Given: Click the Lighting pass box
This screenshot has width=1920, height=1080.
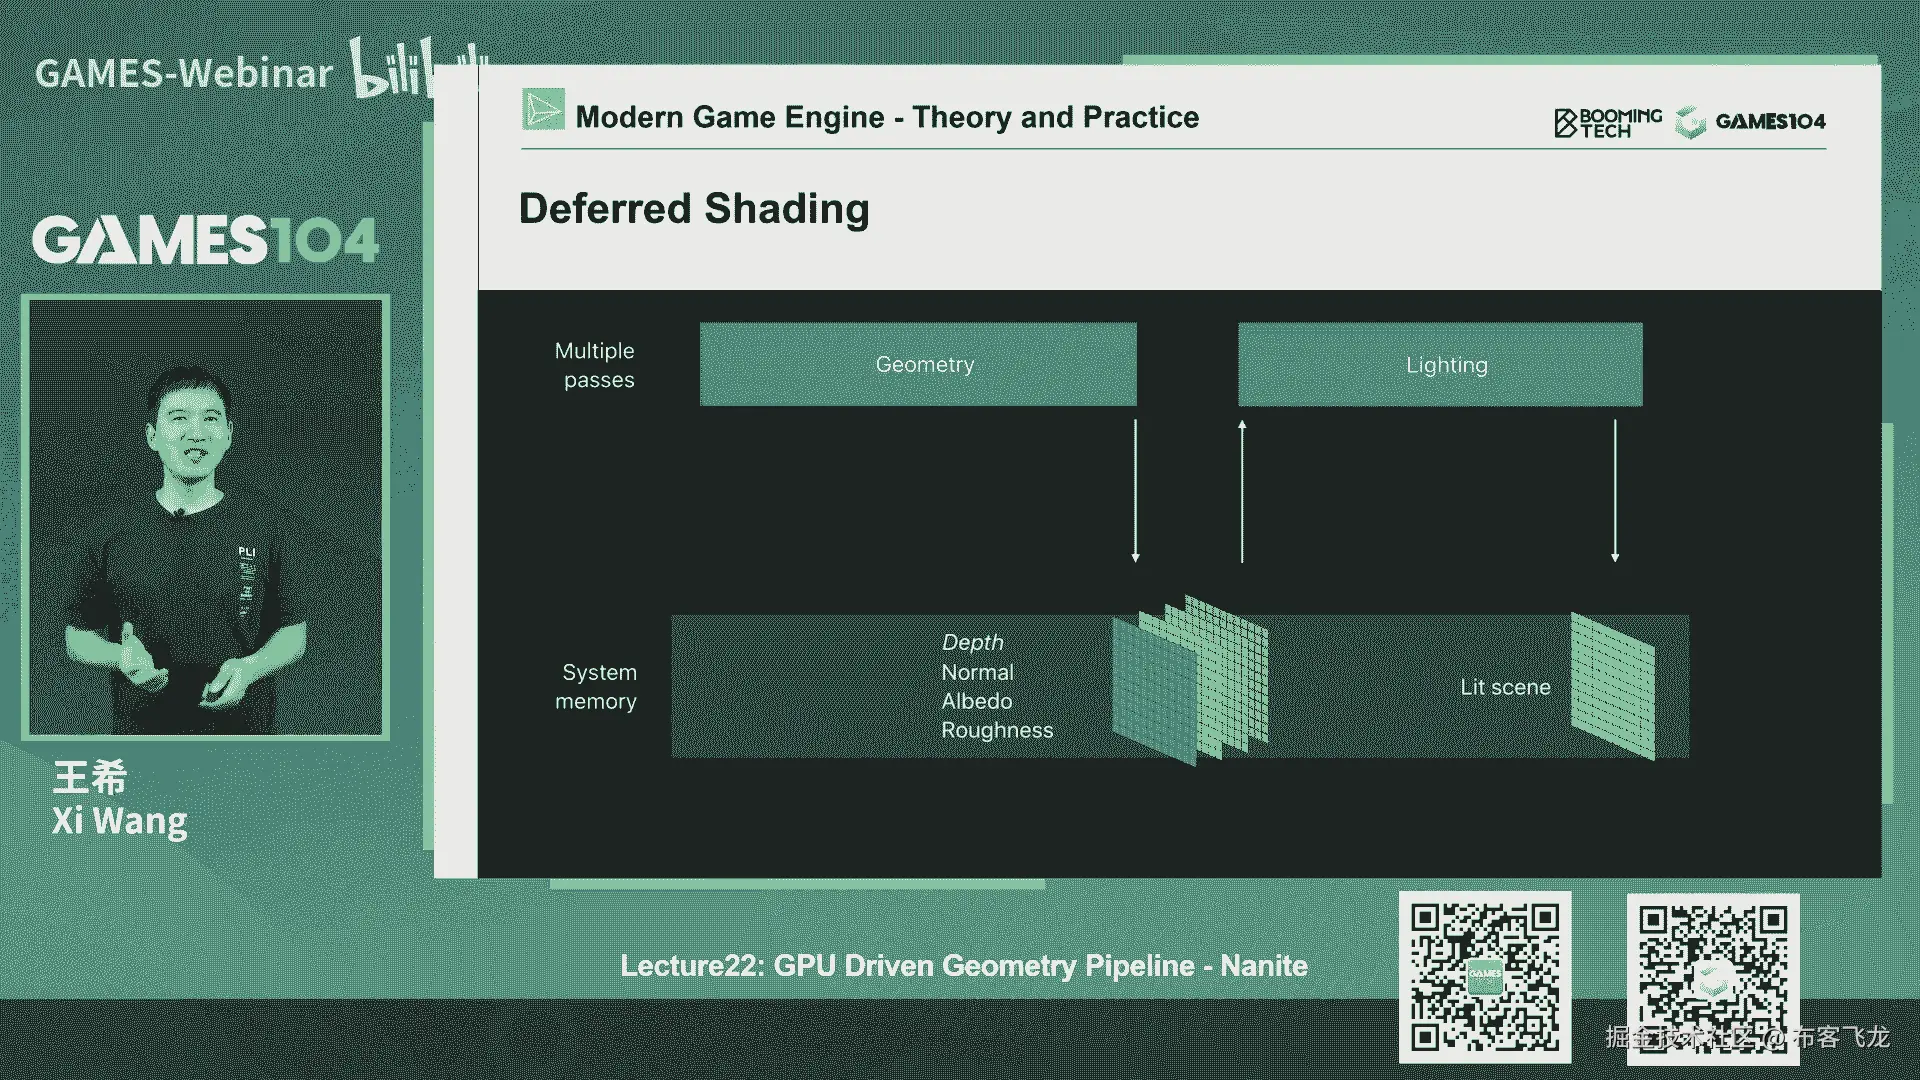Looking at the screenshot, I should (x=1440, y=364).
